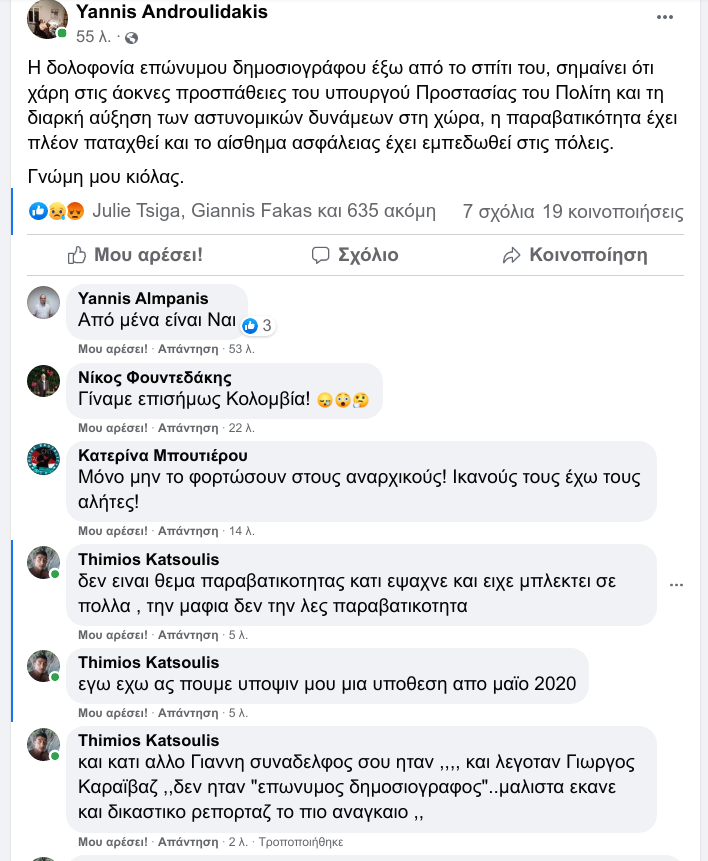Click the share arrow Κοινοποίηση icon
Viewport: 708px width, 861px height.
coord(511,255)
